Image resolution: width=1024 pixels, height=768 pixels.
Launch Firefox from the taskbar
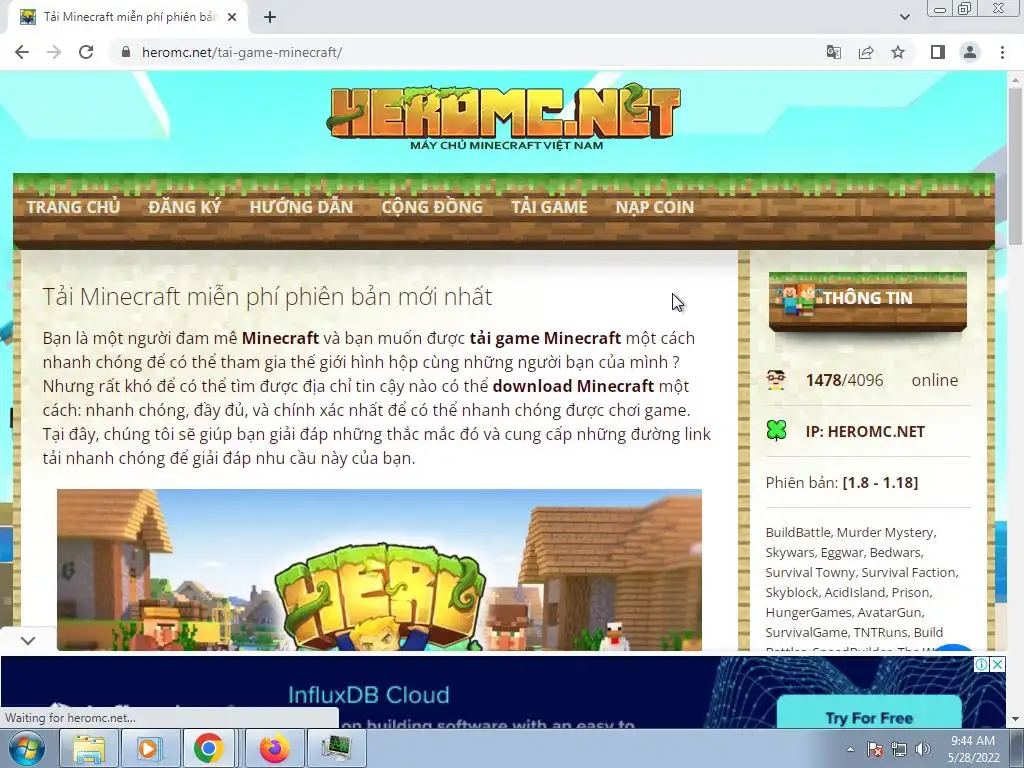click(275, 748)
